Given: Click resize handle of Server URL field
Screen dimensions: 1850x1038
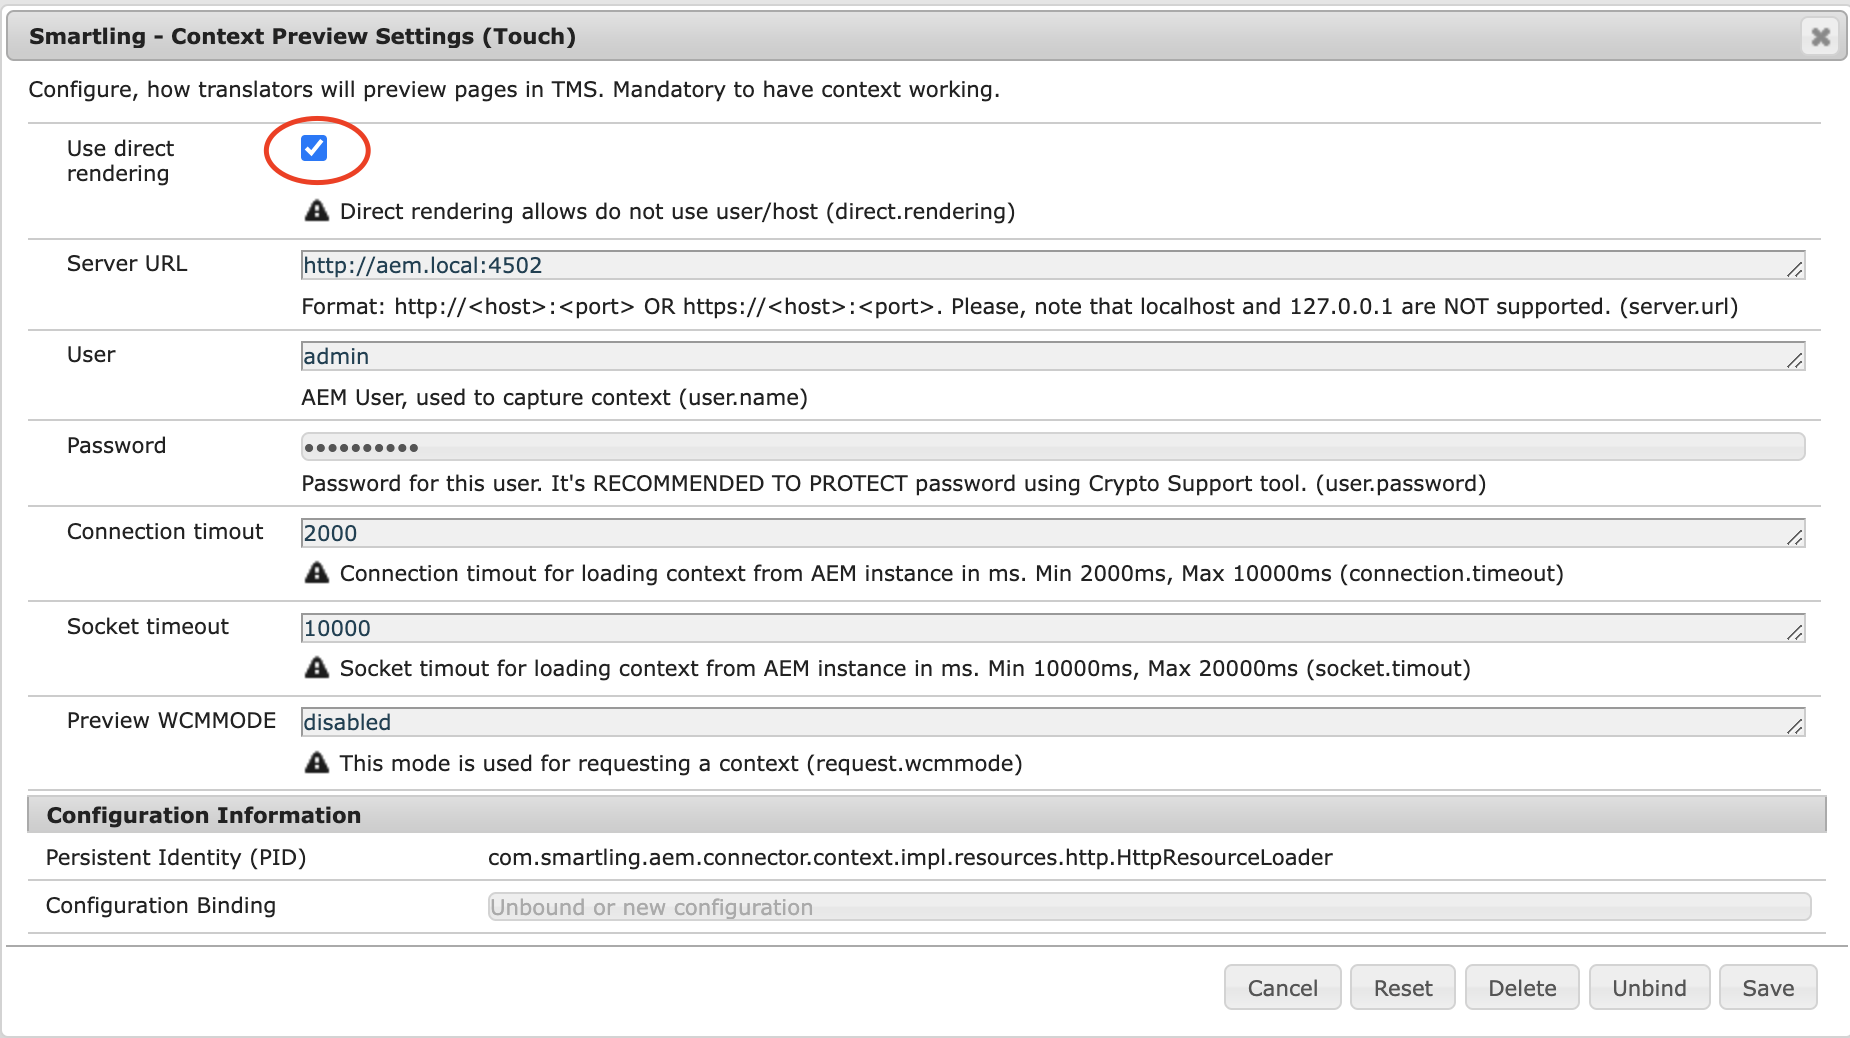Looking at the screenshot, I should (1795, 269).
